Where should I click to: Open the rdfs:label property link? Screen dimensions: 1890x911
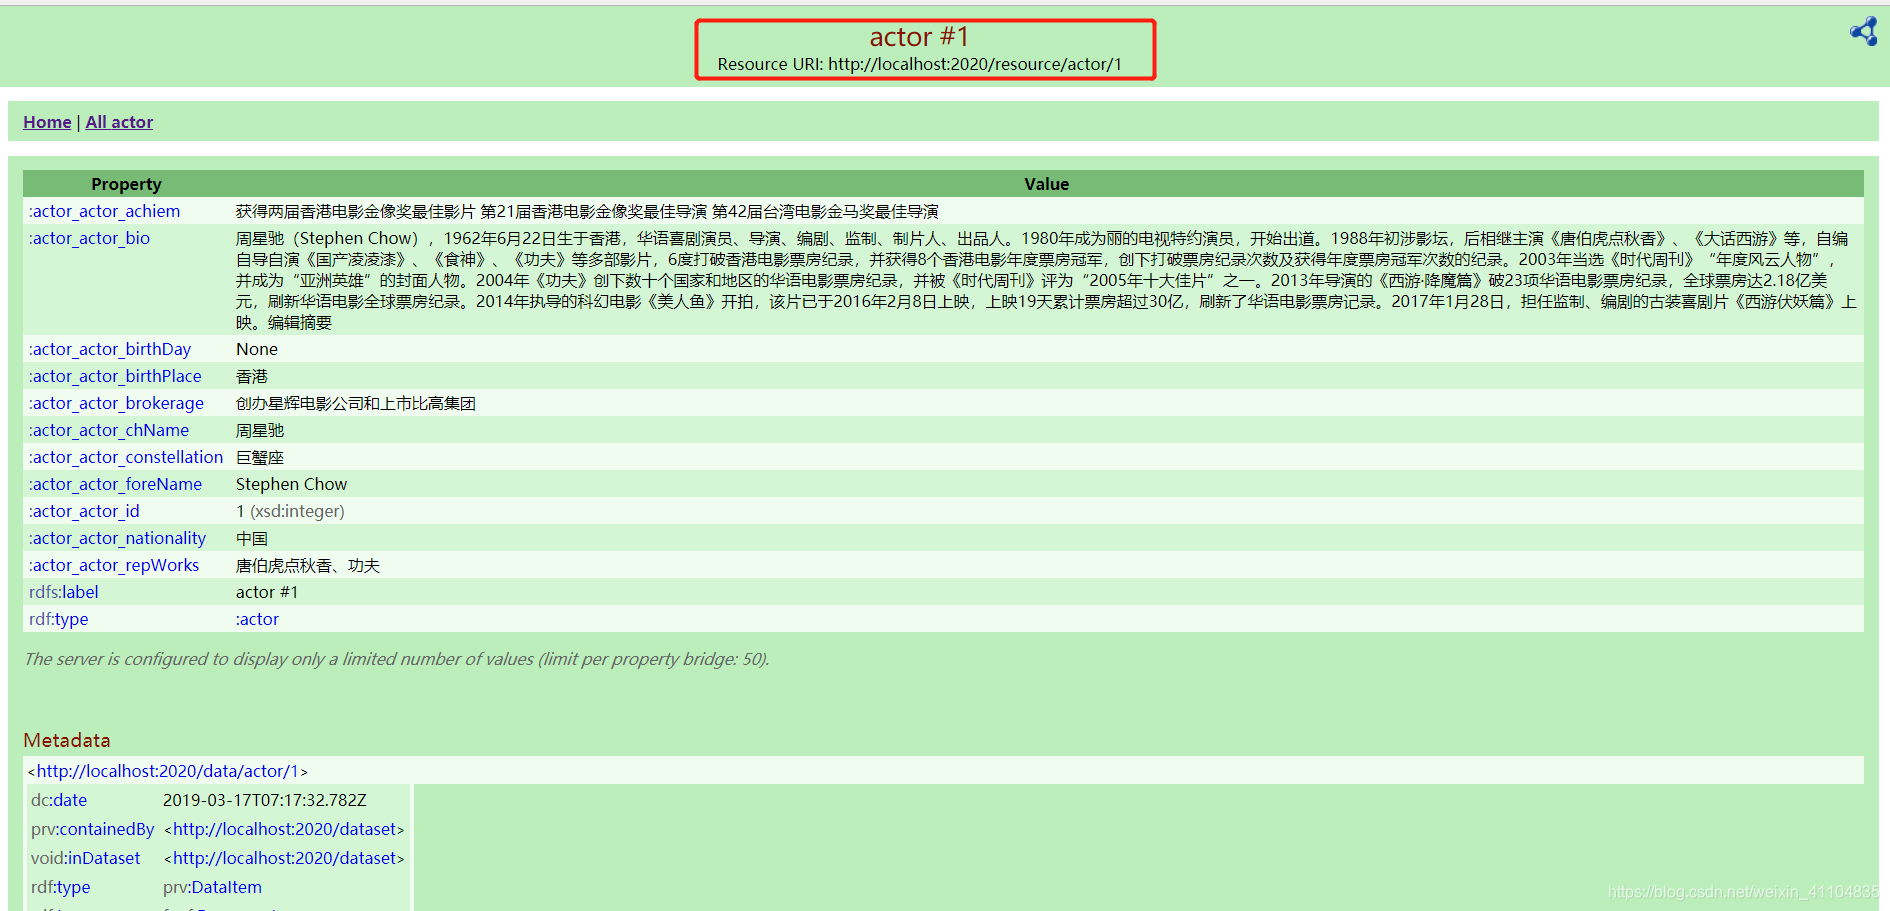[64, 592]
